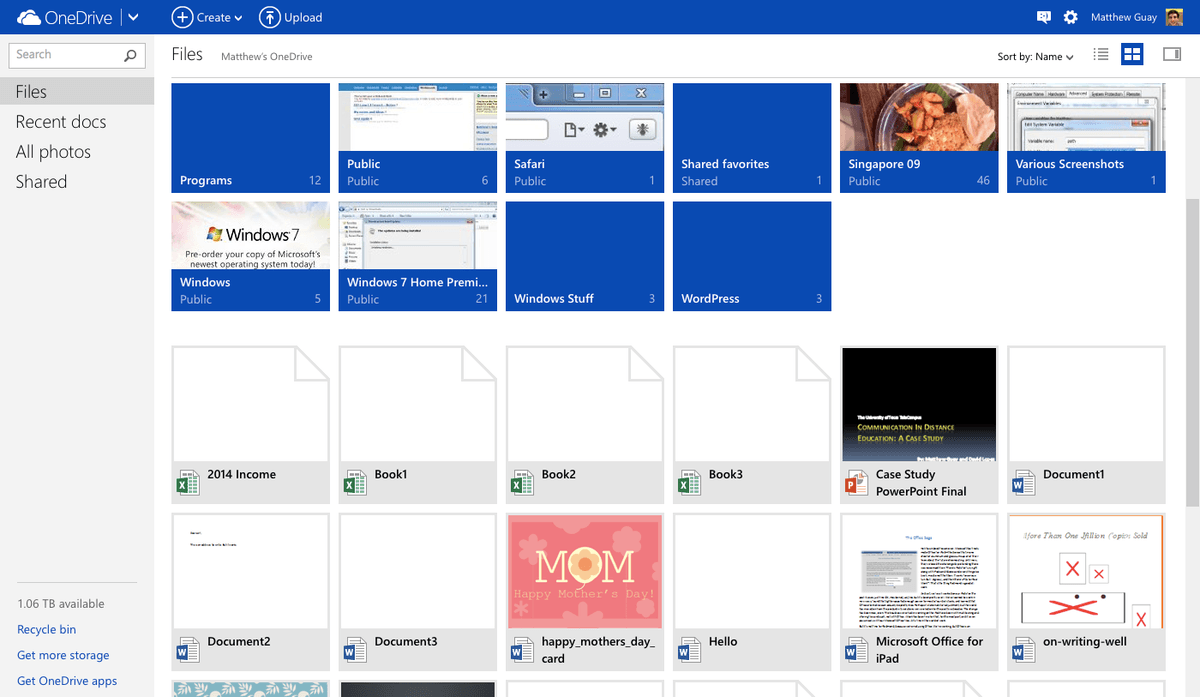Open the Public folder tile
1200x697 pixels.
point(417,138)
